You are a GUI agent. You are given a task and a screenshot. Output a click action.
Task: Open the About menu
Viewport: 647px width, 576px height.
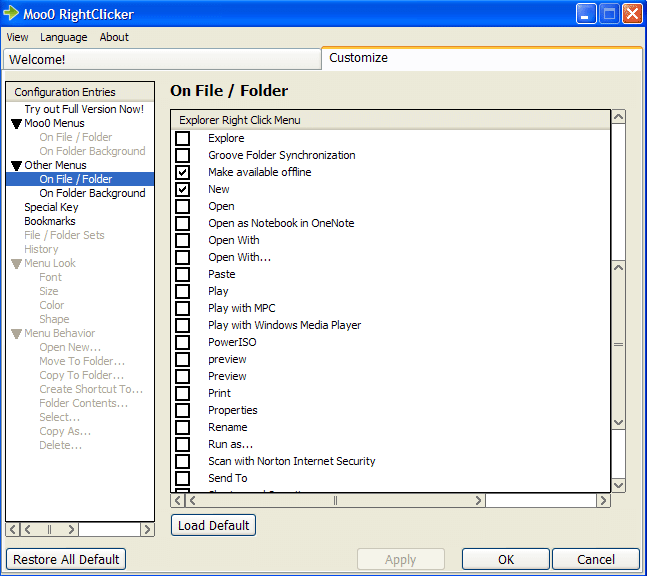click(114, 37)
